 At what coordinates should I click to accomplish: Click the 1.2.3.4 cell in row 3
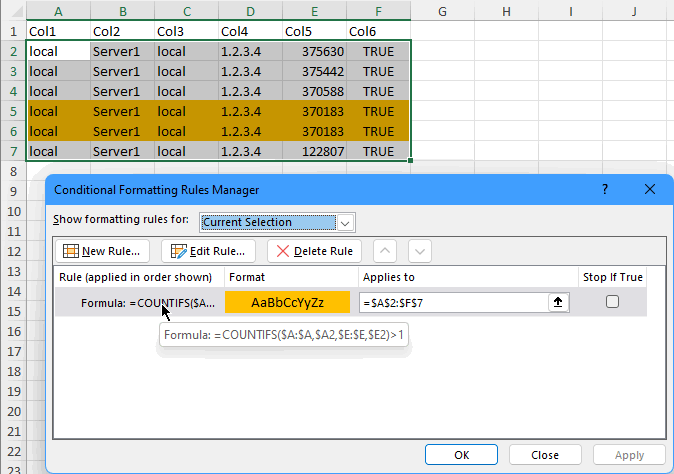click(250, 71)
